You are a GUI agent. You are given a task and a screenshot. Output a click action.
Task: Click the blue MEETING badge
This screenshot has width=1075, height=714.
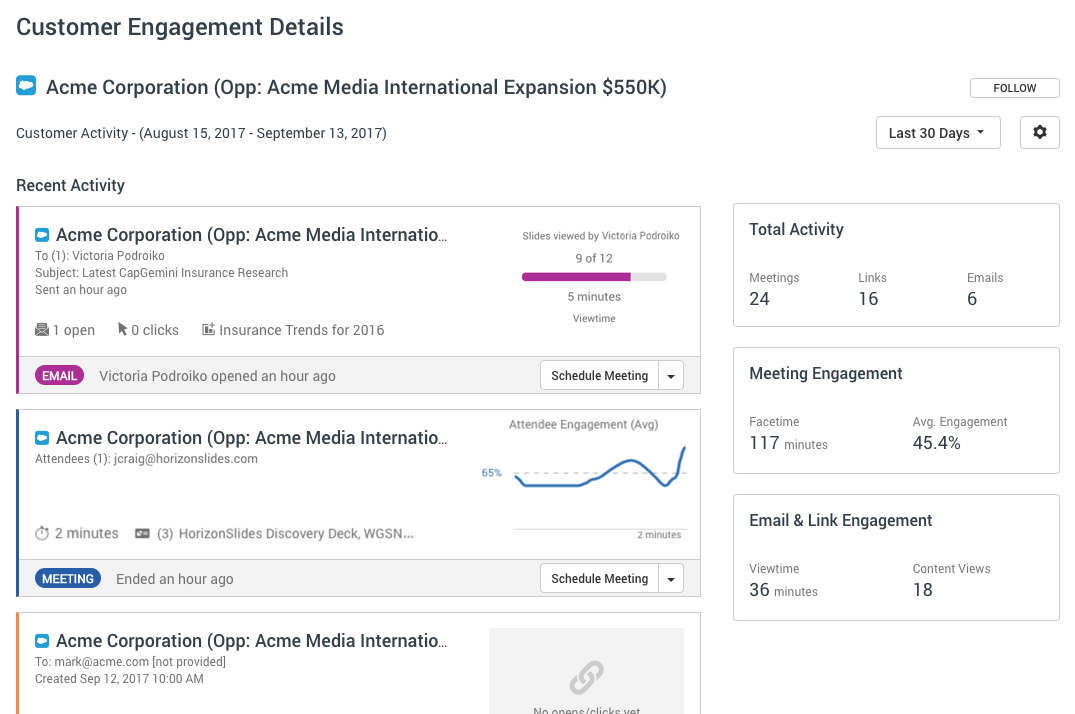[x=68, y=579]
